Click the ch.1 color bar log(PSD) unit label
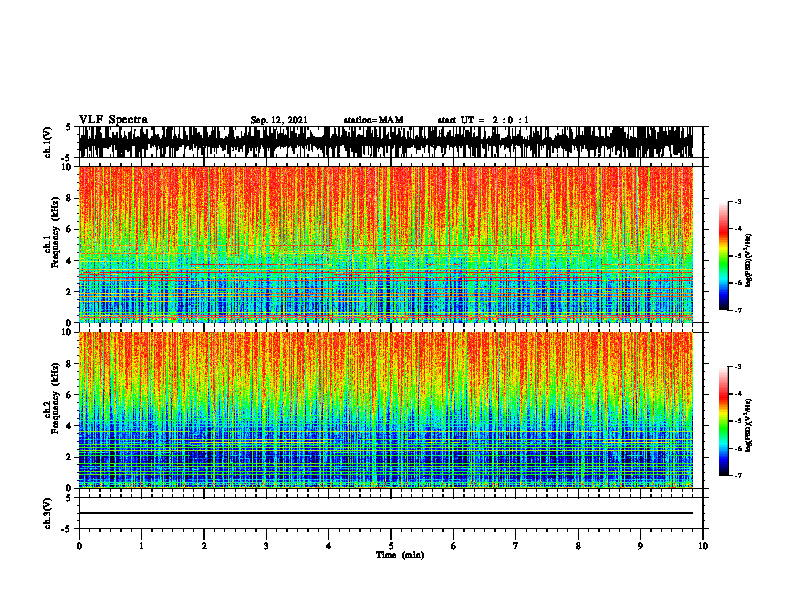This screenshot has height=612, width=792. [749, 261]
